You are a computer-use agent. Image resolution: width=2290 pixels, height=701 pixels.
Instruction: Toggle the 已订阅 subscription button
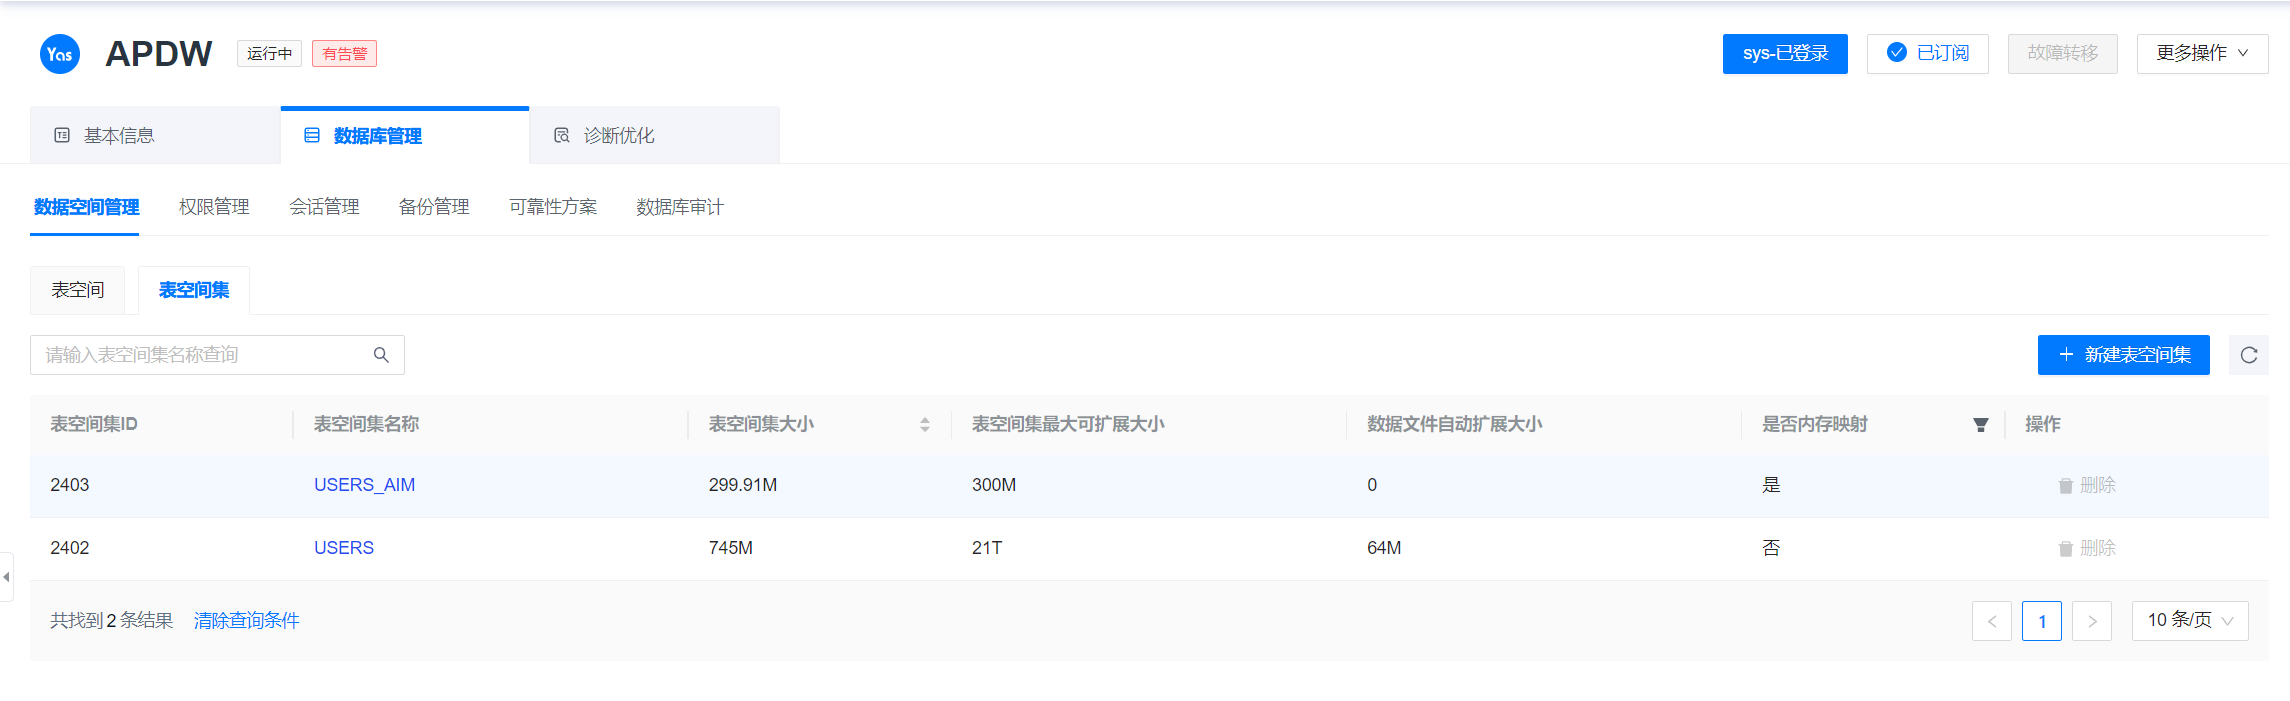[1927, 53]
